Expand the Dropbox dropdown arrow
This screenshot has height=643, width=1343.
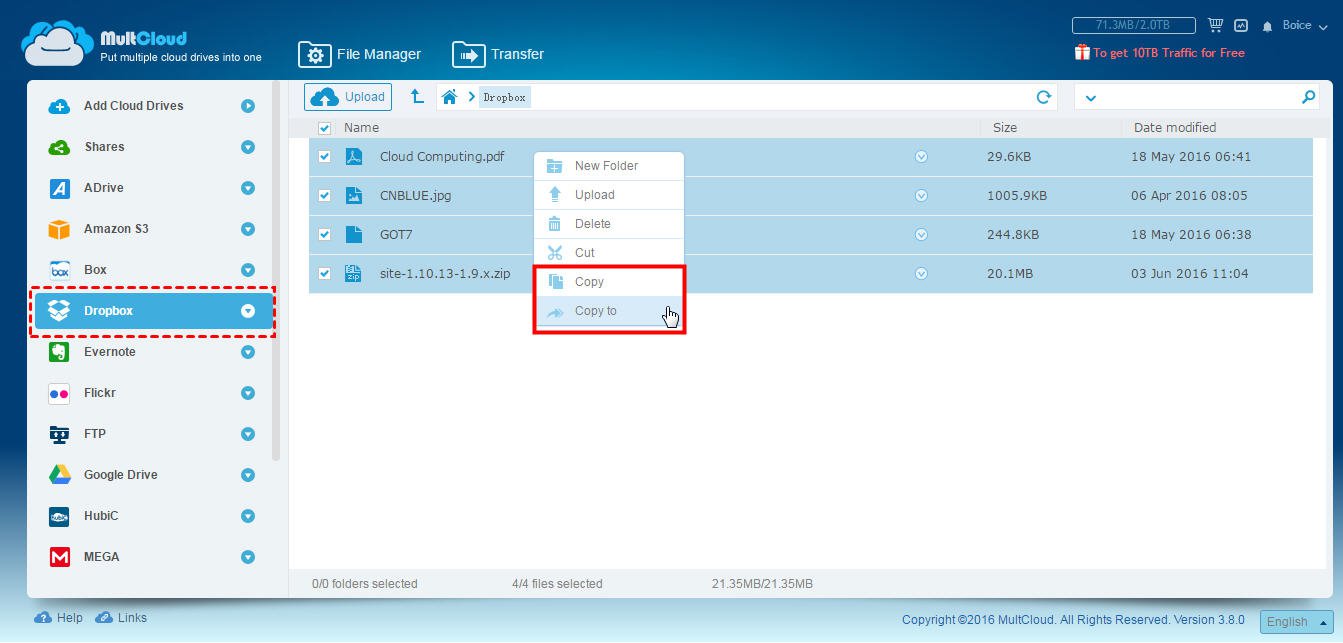coord(248,311)
